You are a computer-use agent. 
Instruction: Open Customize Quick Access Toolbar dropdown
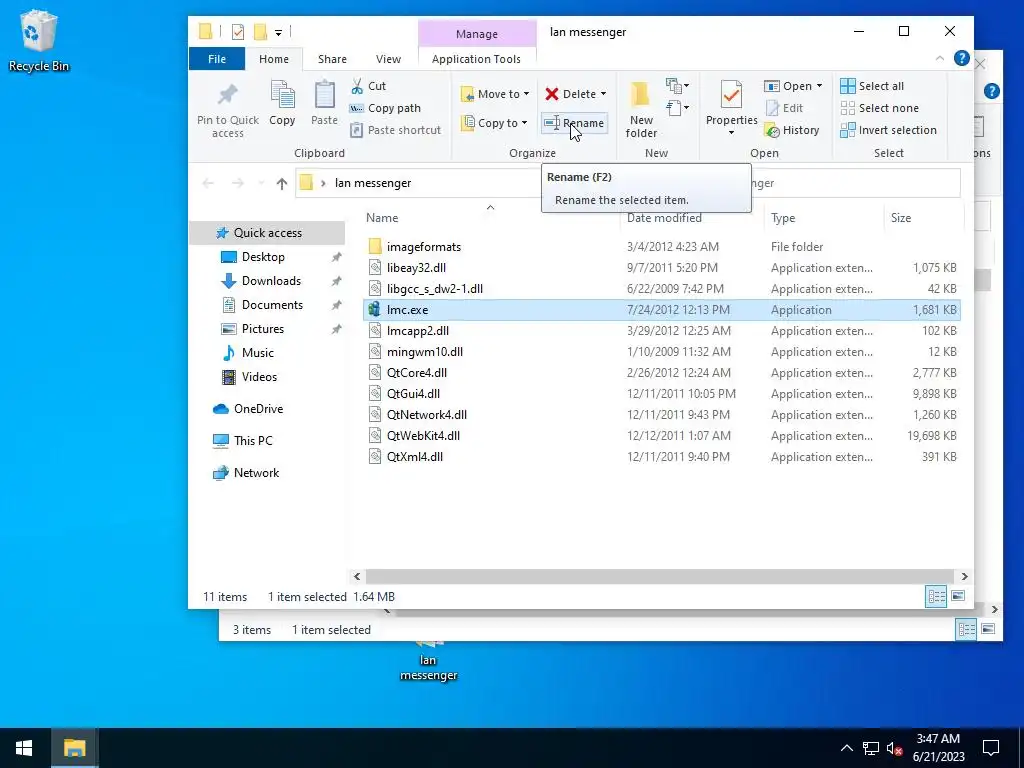pyautogui.click(x=278, y=32)
